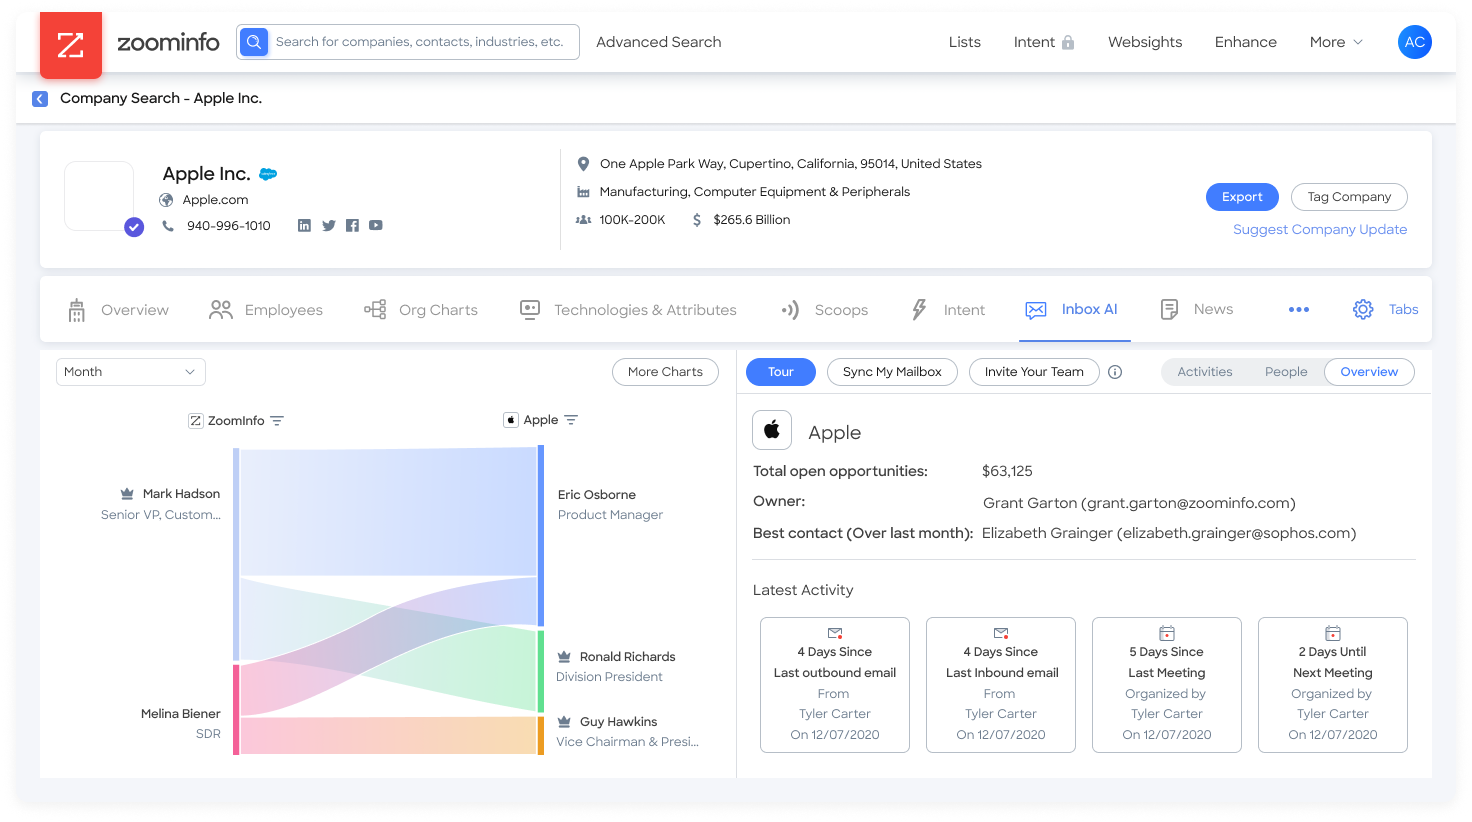
Task: Click the Next Meeting calendar icon
Action: coord(1333,633)
